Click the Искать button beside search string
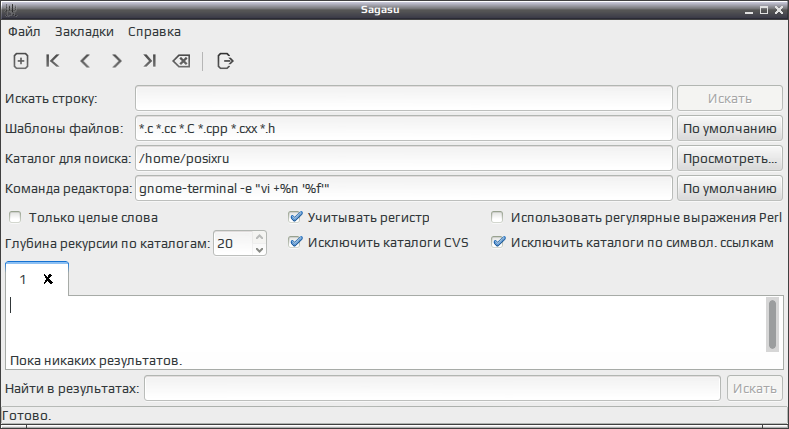The height and width of the screenshot is (429, 789). pyautogui.click(x=730, y=98)
